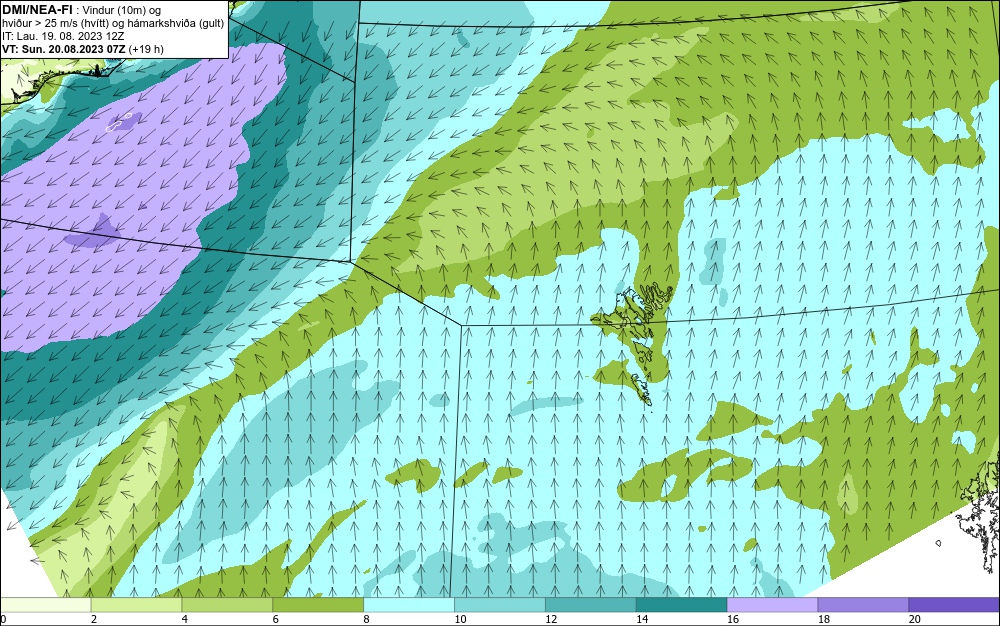The image size is (1000, 626).
Task: Click the 0–2 m/s legend color swatch
Action: 46,604
